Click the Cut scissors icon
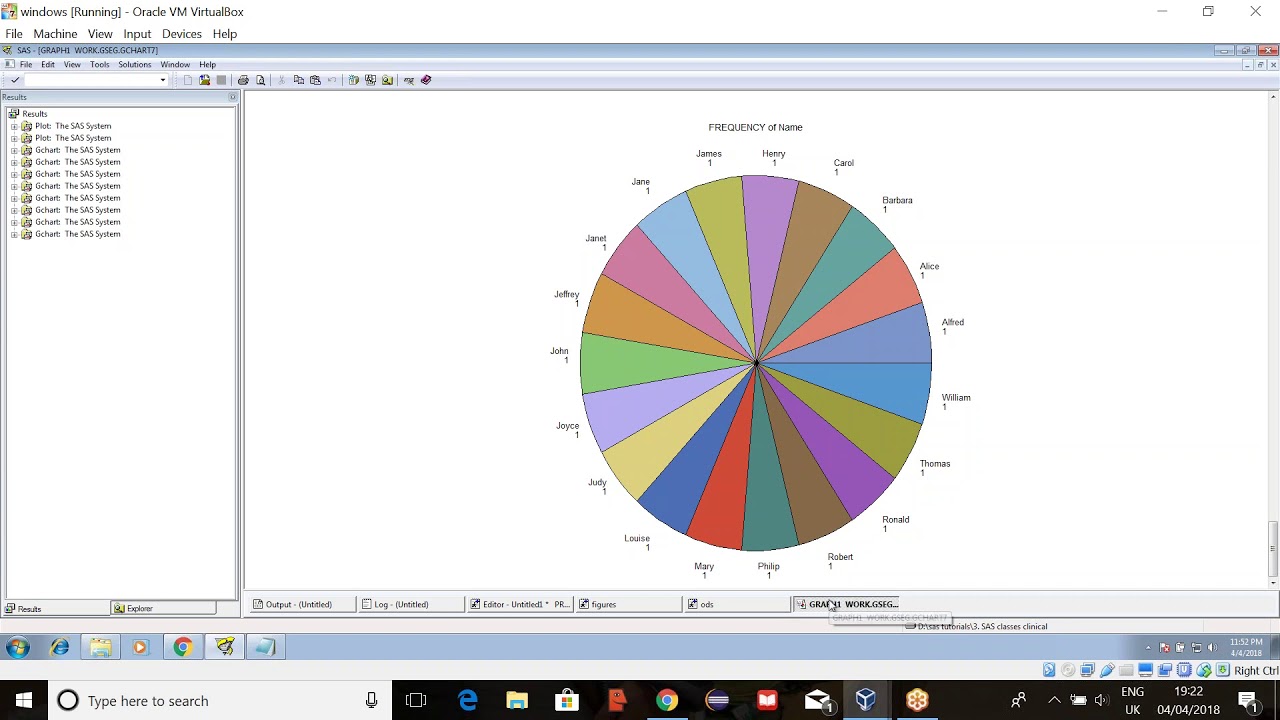The width and height of the screenshot is (1280, 720). [x=281, y=80]
